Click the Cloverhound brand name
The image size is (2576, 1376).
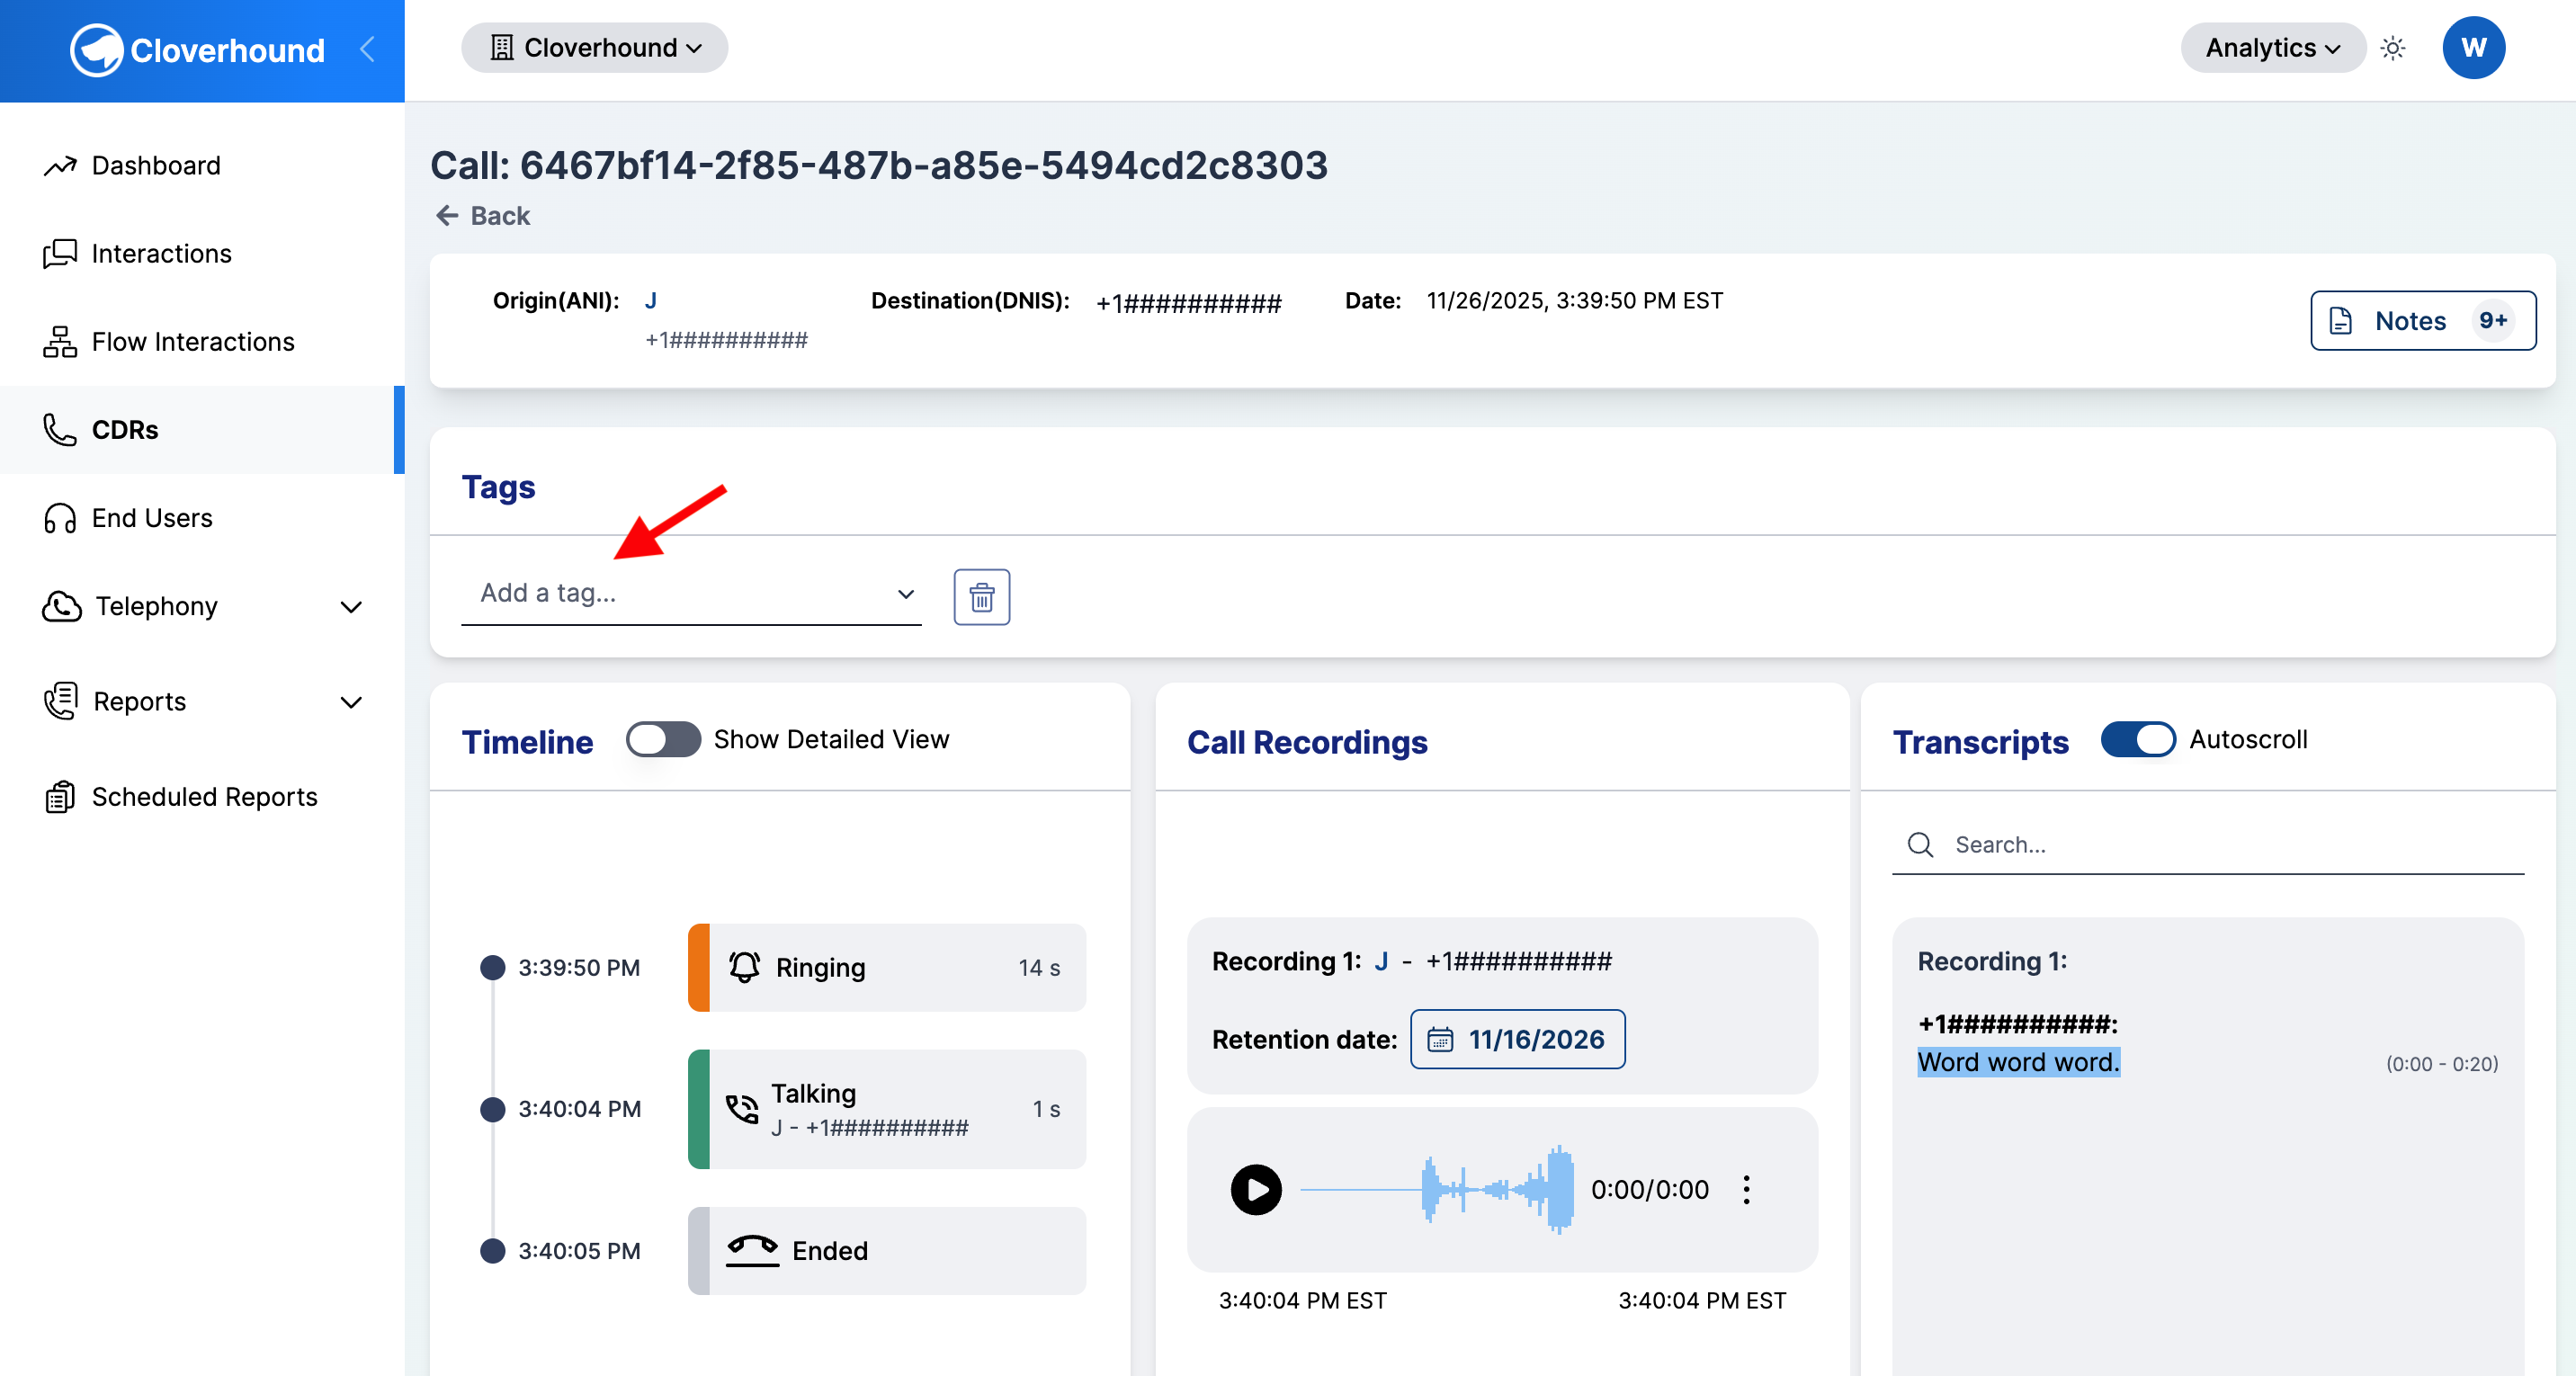pyautogui.click(x=227, y=50)
